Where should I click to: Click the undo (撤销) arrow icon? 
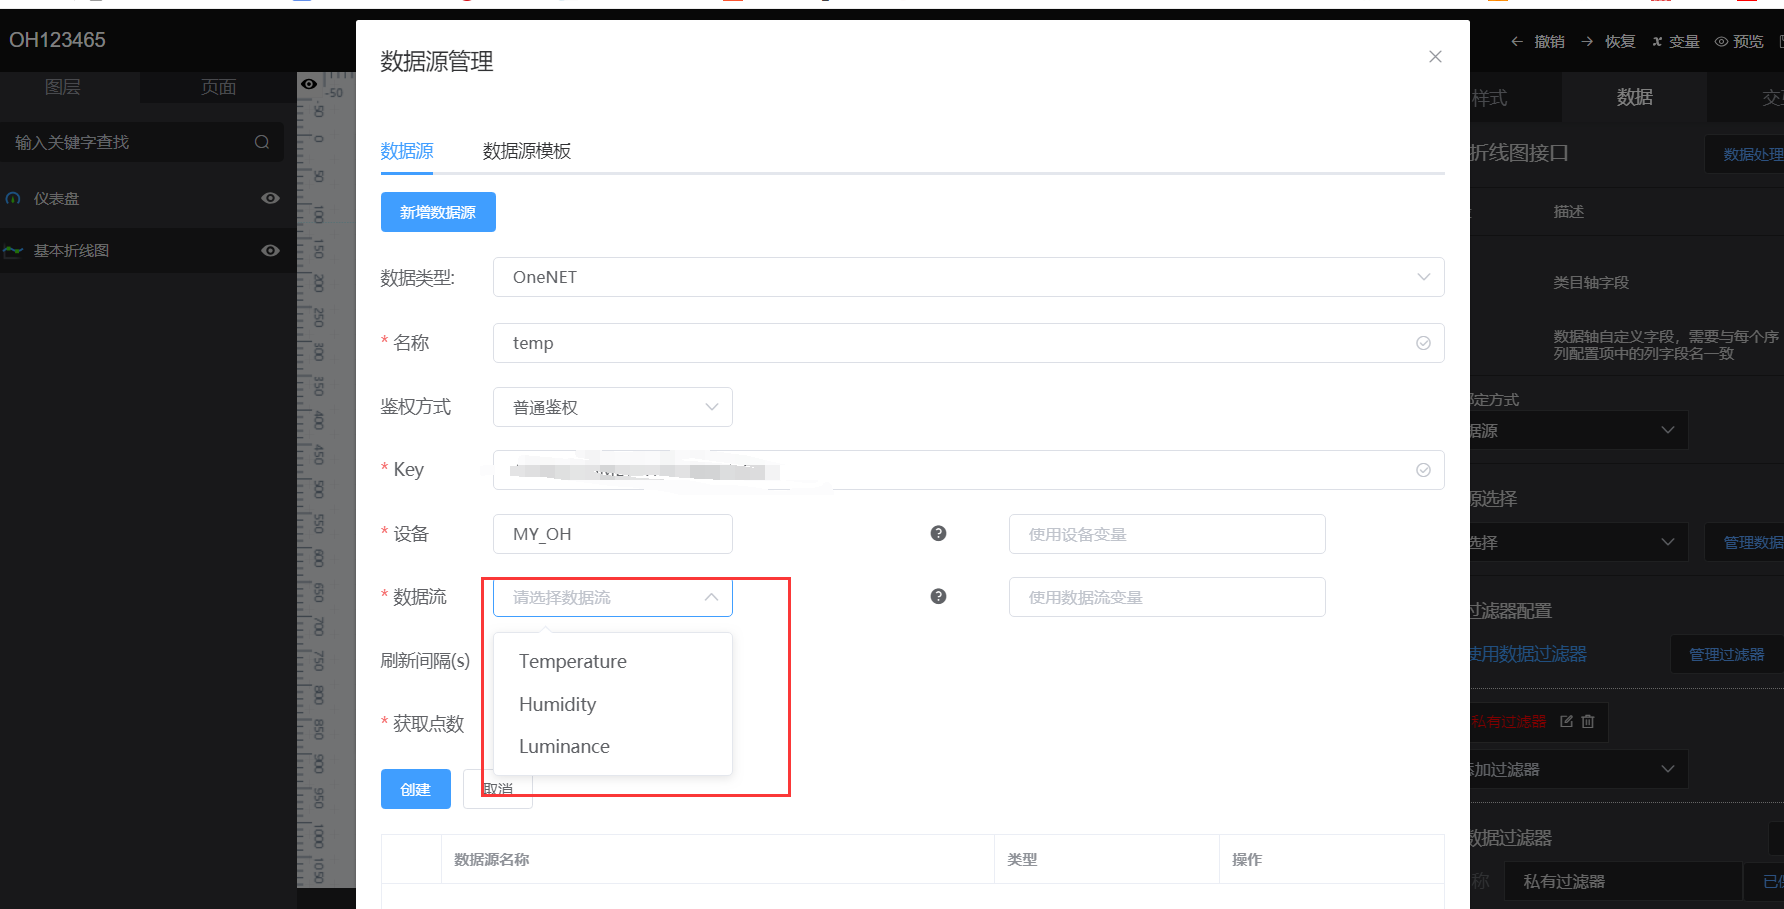[x=1519, y=41]
